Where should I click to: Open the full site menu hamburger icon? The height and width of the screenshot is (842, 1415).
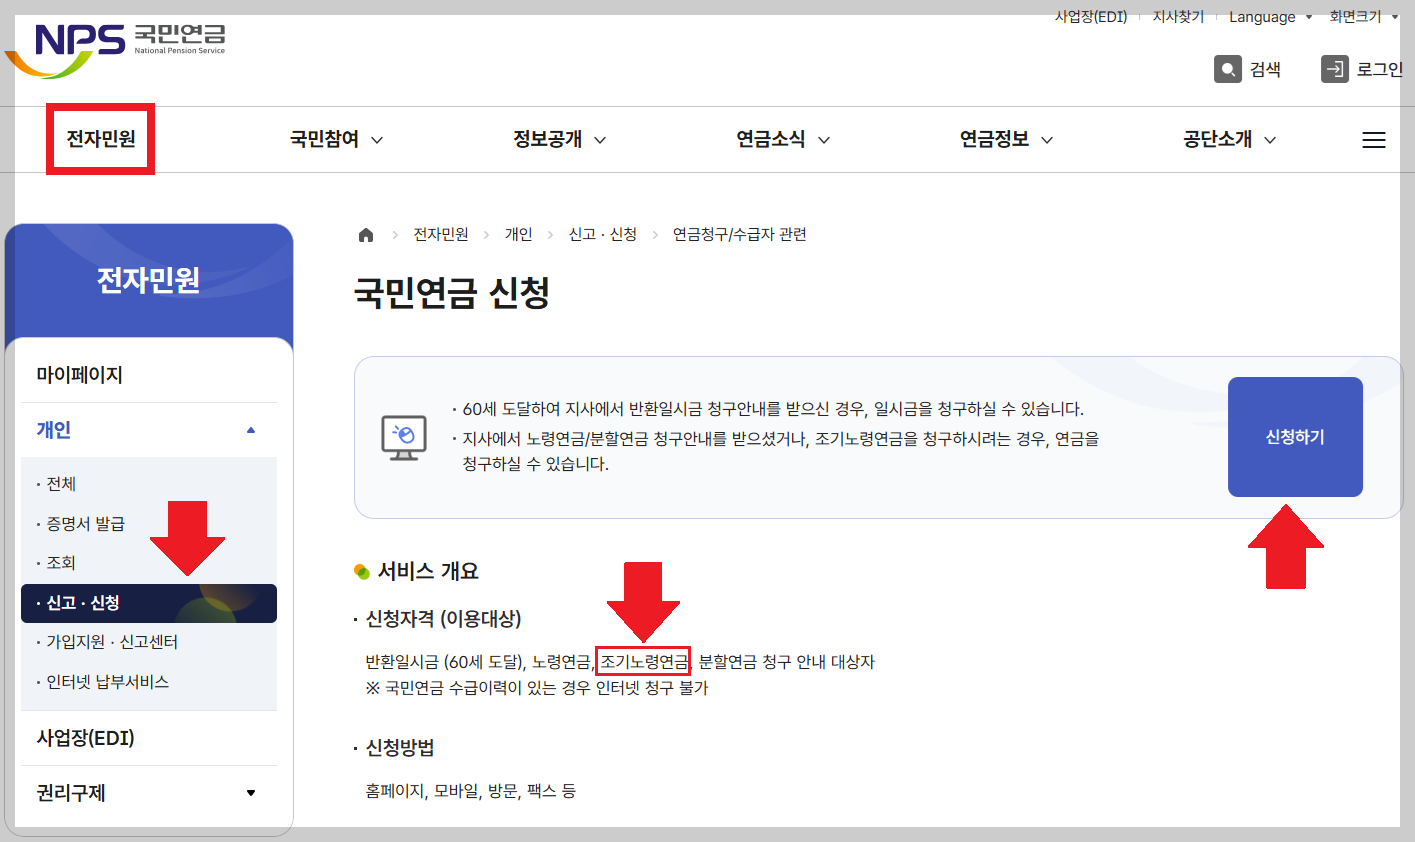[1374, 139]
